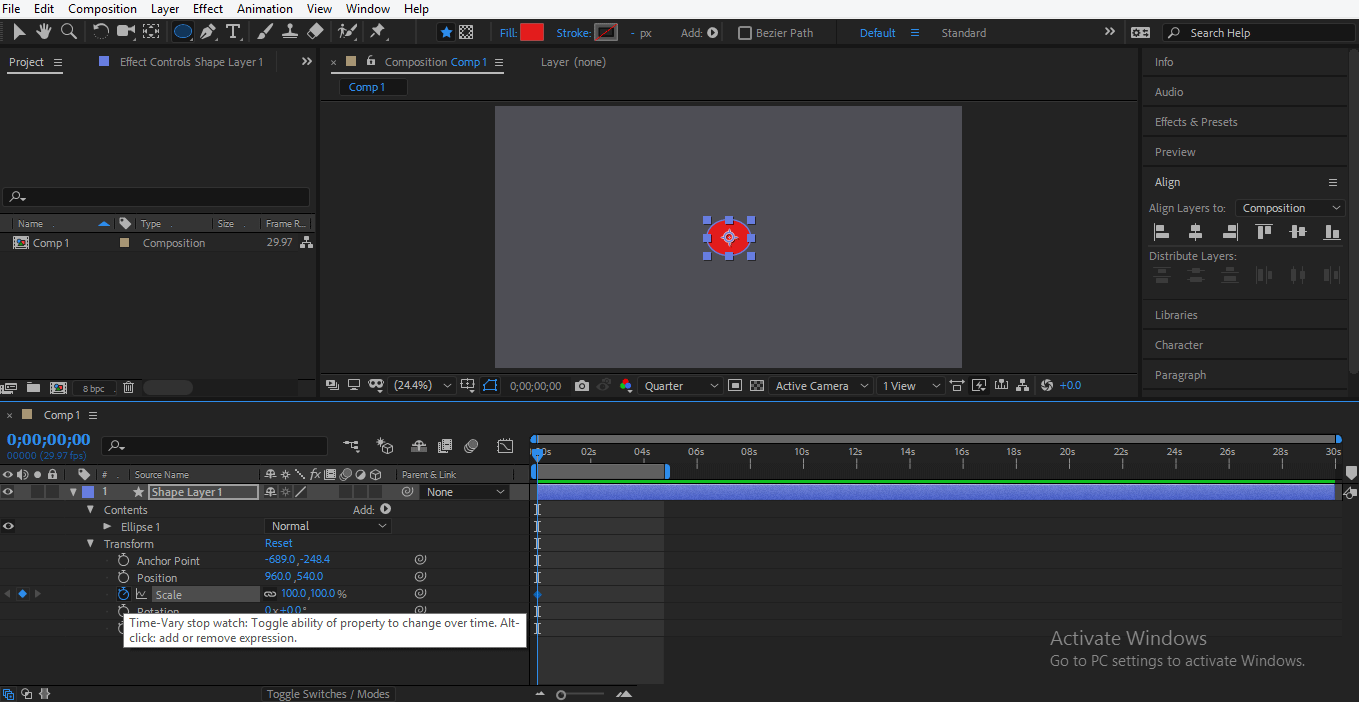Collapse the Transform property group

[x=91, y=544]
